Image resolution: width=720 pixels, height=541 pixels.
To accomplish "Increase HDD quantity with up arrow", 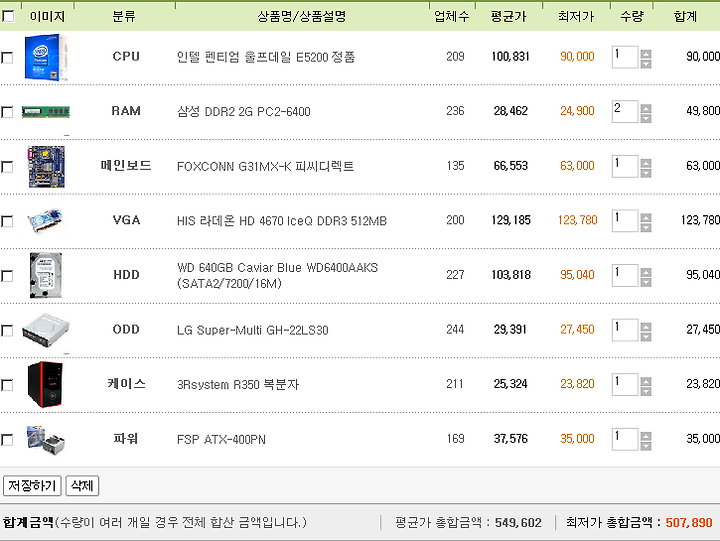I will point(646,272).
